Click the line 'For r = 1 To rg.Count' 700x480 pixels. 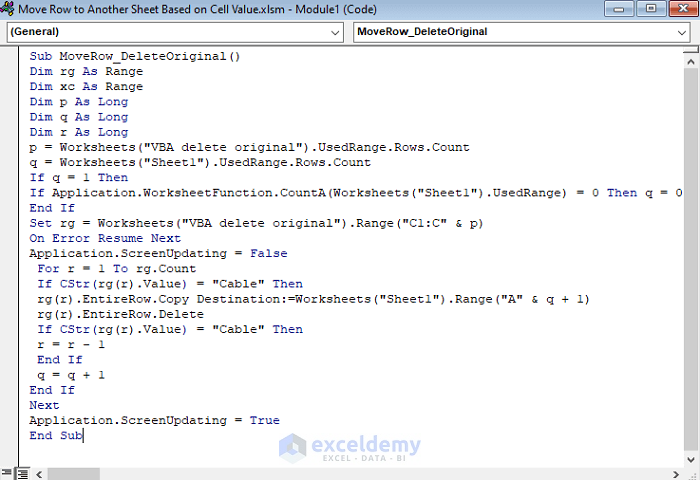pos(117,269)
